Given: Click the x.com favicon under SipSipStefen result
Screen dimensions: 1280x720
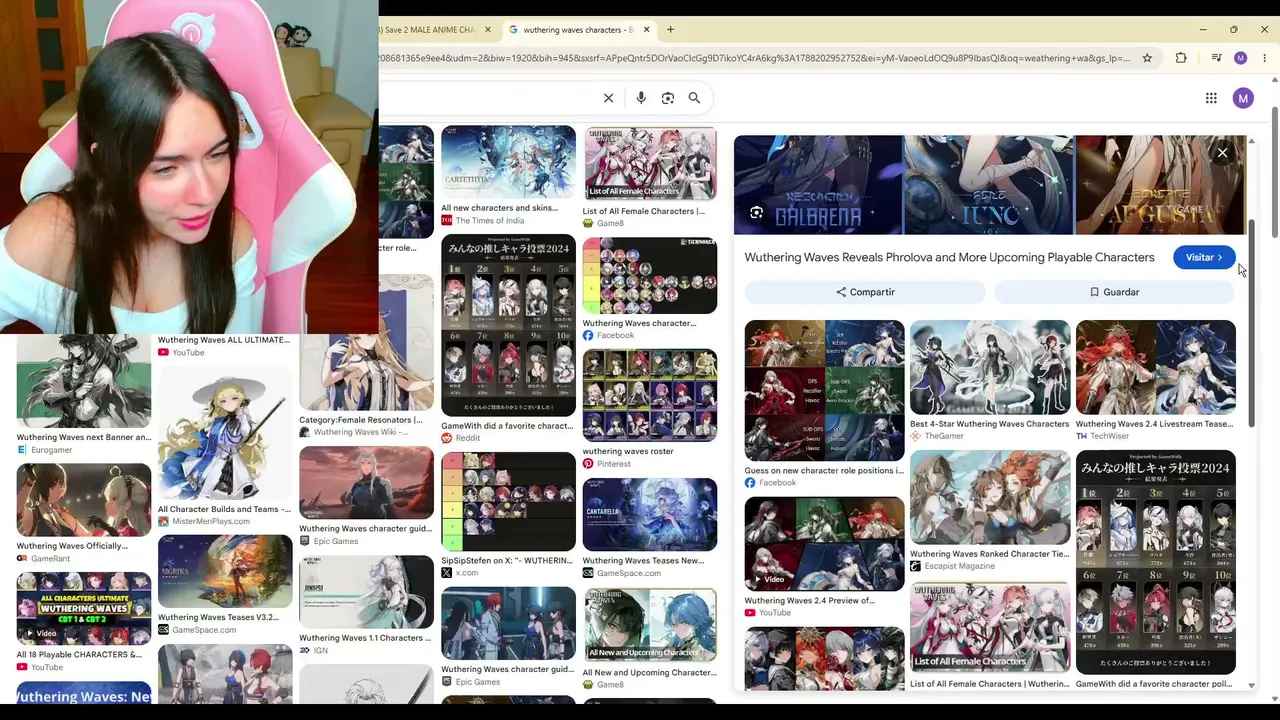Looking at the screenshot, I should click(446, 573).
